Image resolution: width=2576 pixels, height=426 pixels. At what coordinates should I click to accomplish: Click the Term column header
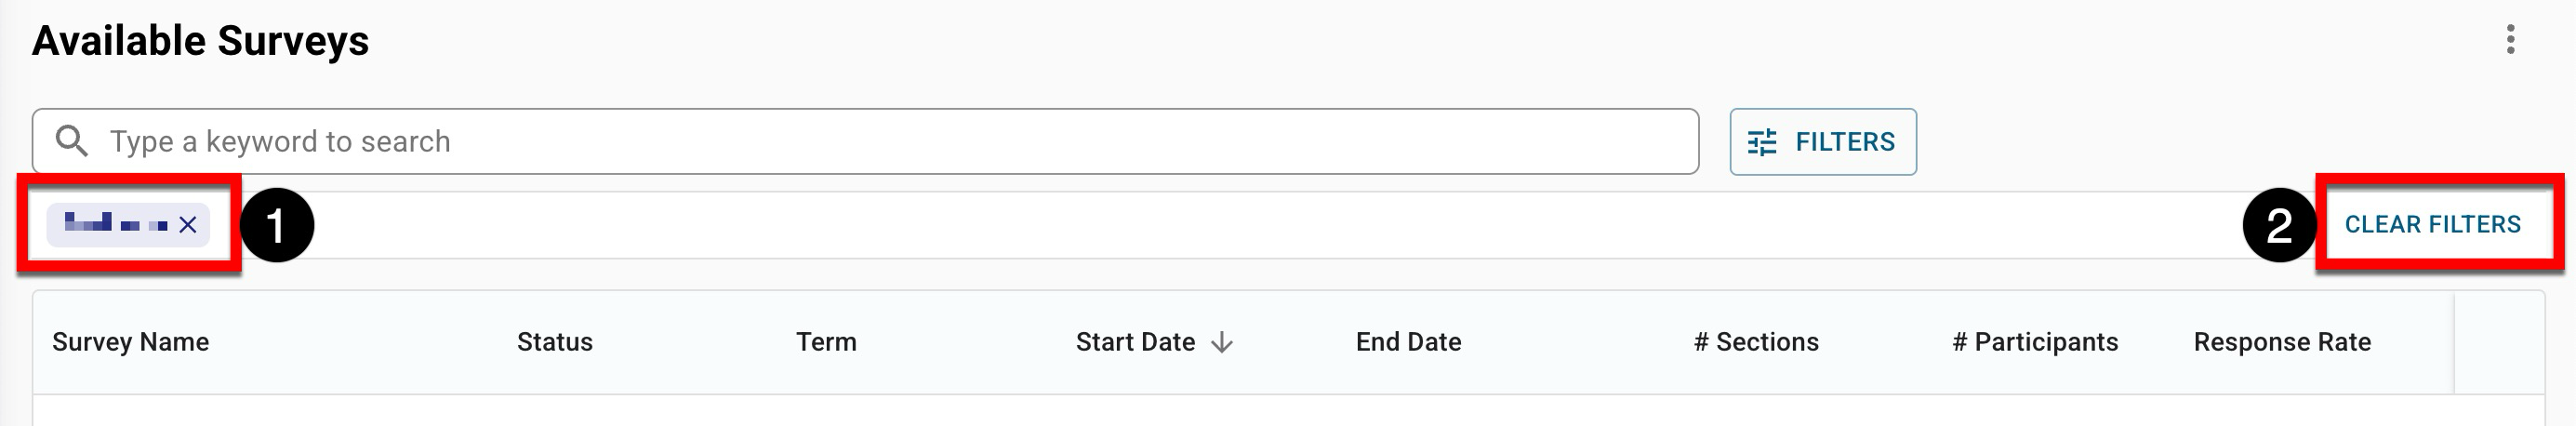coord(826,342)
